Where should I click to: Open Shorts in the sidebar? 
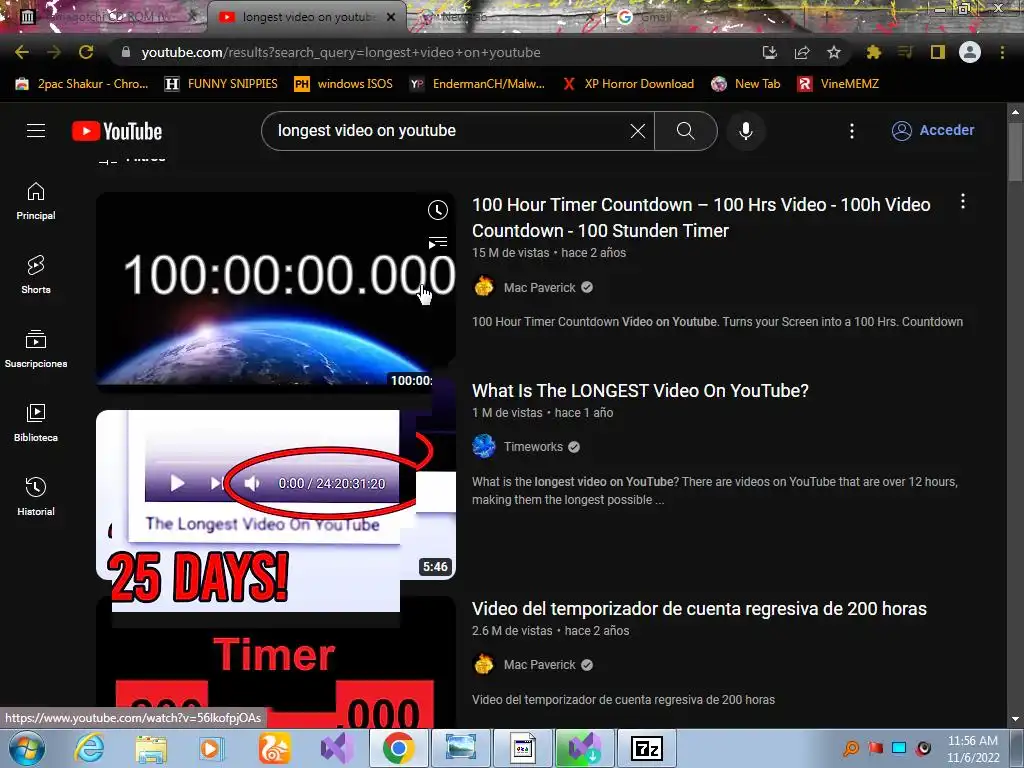coord(36,275)
